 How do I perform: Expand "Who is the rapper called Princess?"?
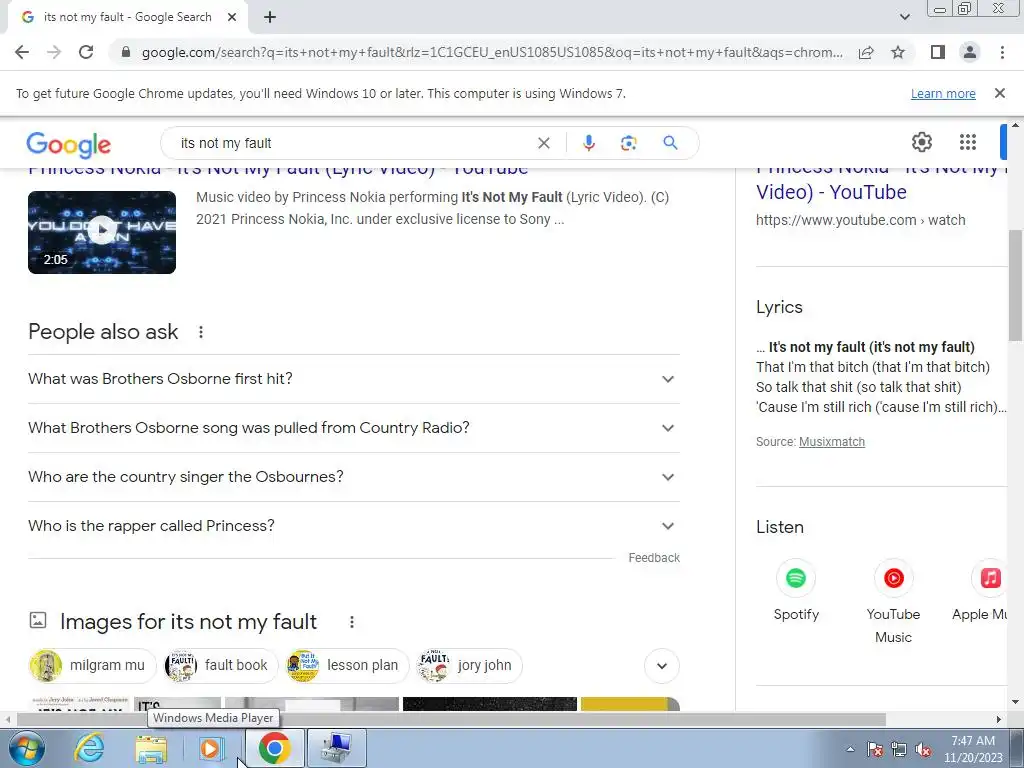pyautogui.click(x=354, y=526)
